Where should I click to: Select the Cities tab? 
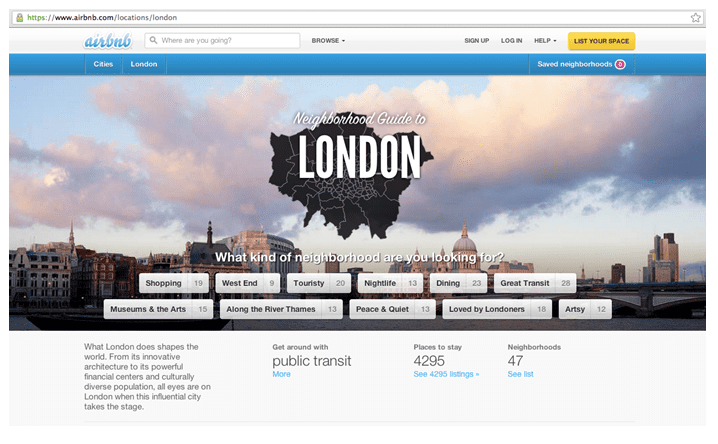[x=103, y=65]
